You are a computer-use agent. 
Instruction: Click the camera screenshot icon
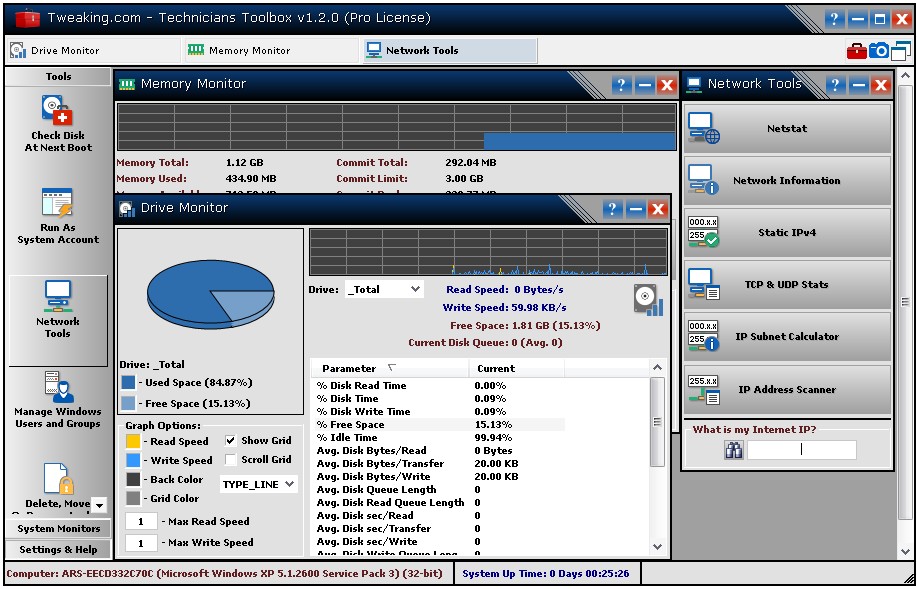(878, 51)
